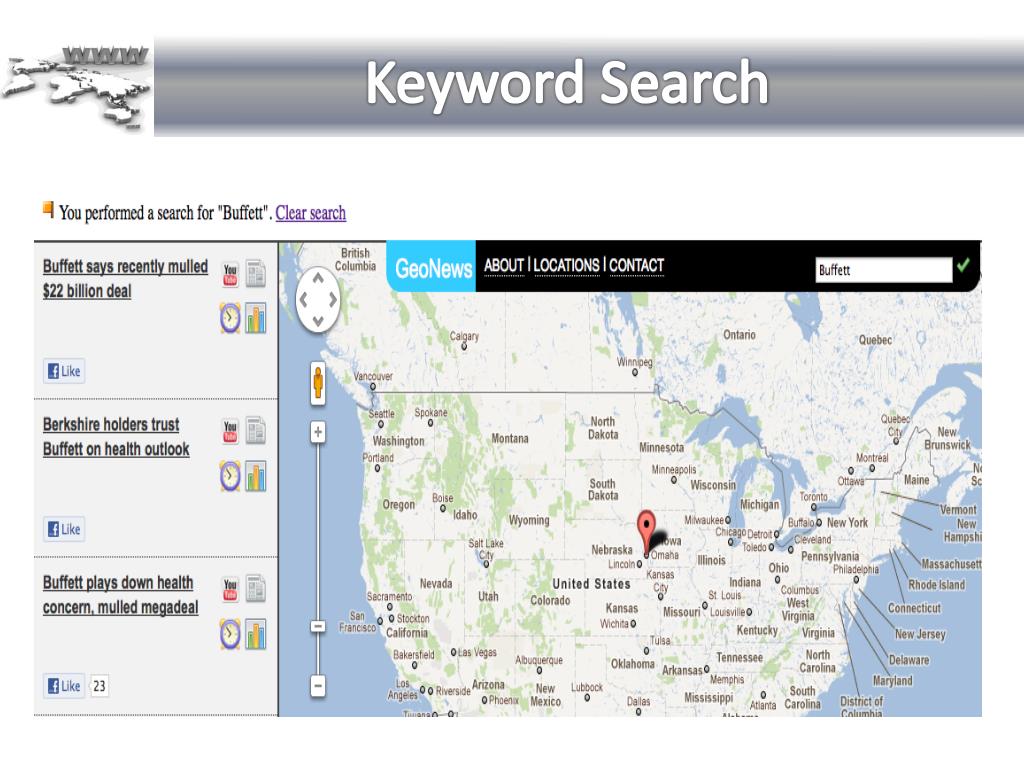This screenshot has width=1024, height=768.
Task: Open "Buffett says recently mulled $22 billion deal" headline
Action: [x=125, y=278]
